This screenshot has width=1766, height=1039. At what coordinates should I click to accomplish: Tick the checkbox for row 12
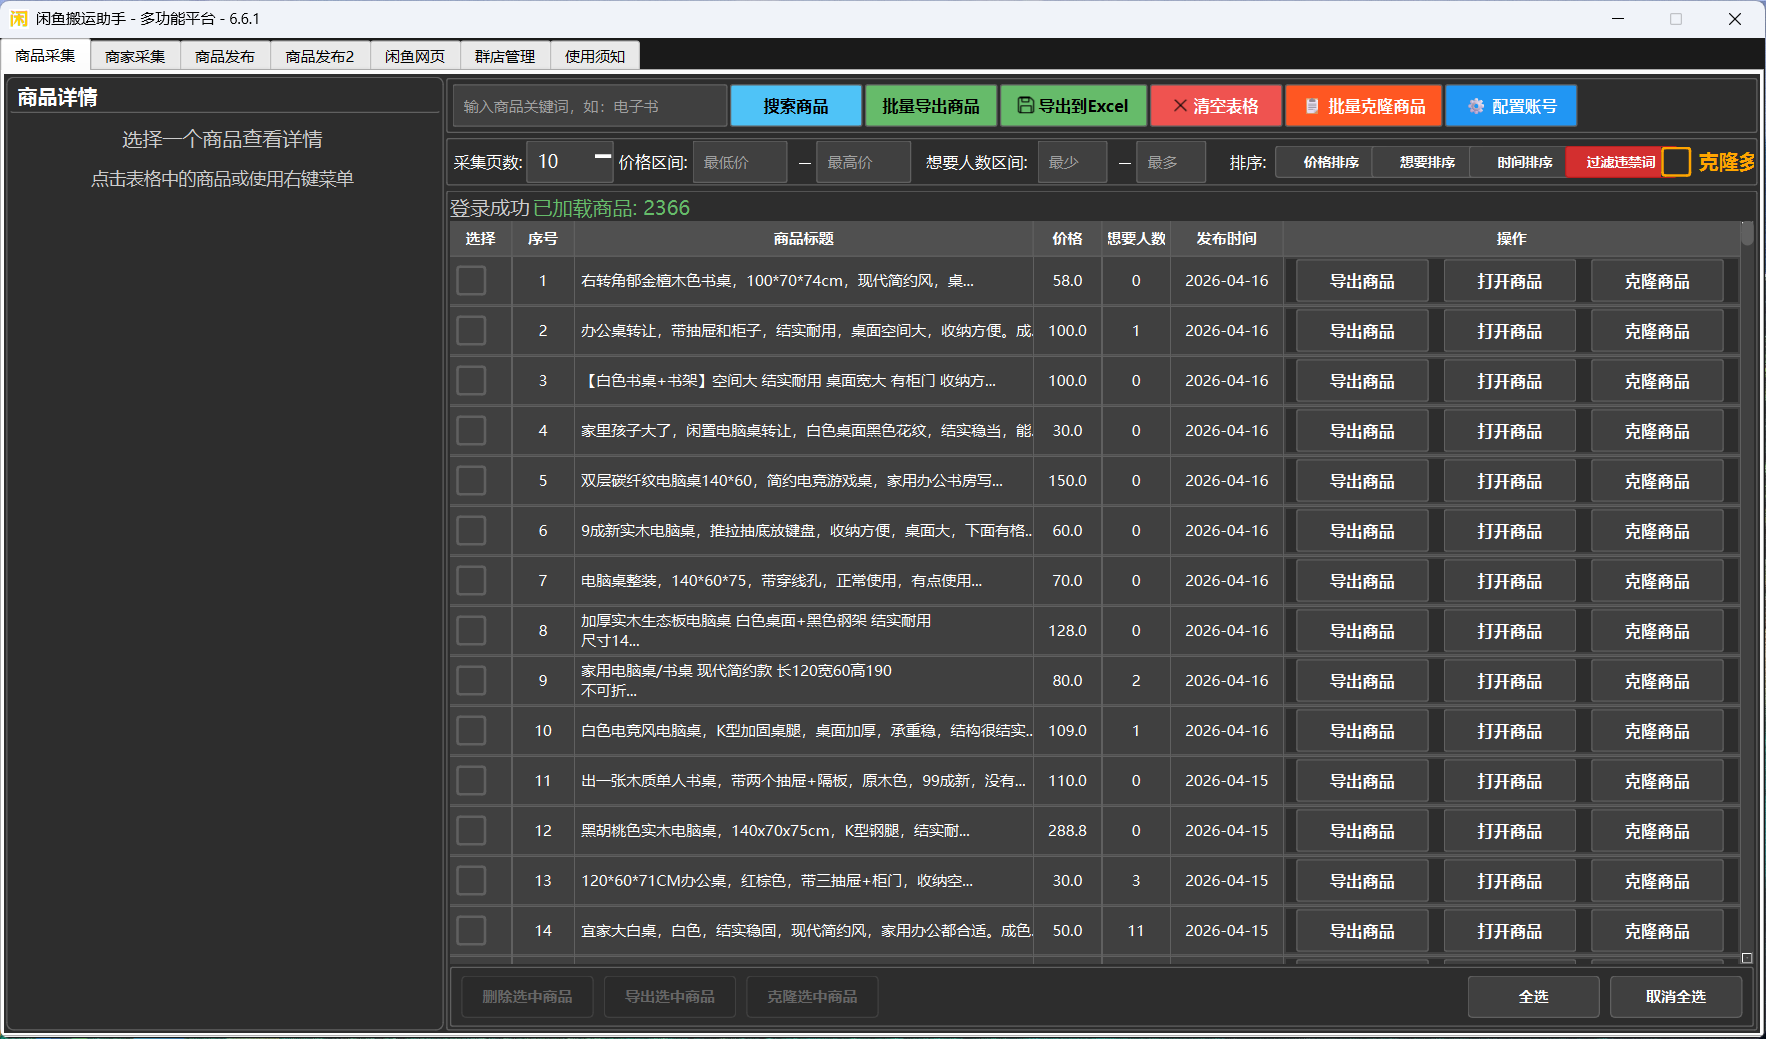click(x=471, y=831)
